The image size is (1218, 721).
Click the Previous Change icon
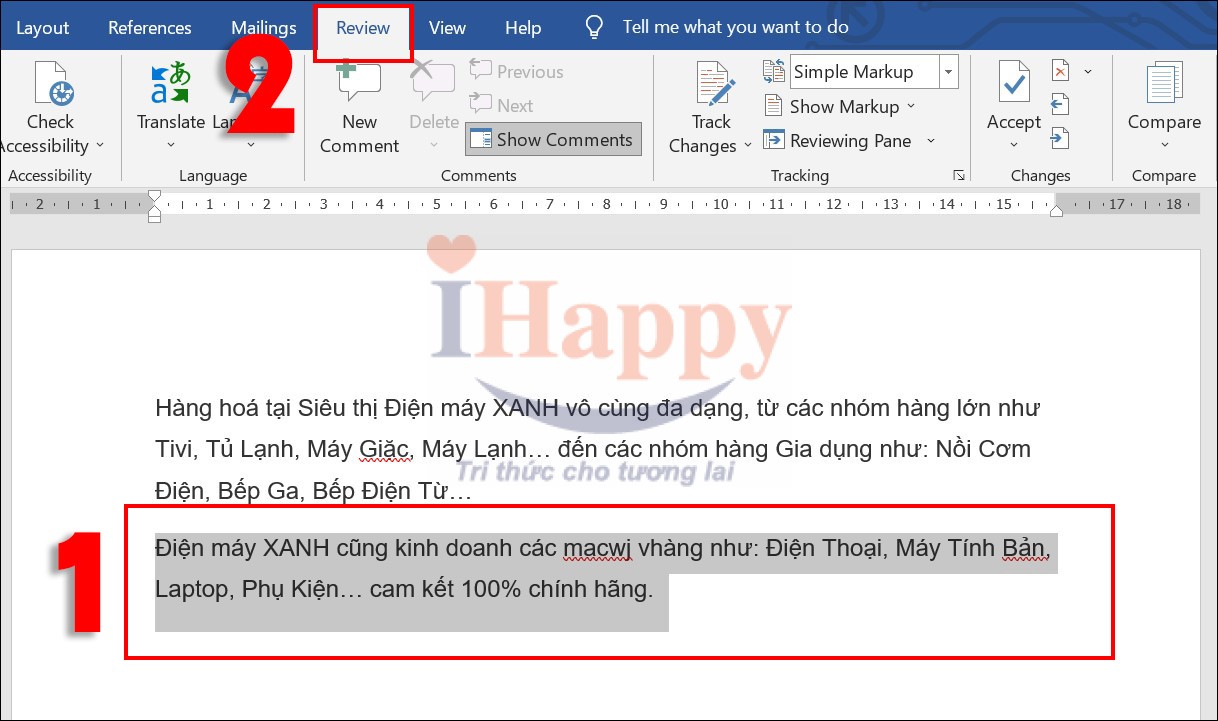click(x=1061, y=105)
